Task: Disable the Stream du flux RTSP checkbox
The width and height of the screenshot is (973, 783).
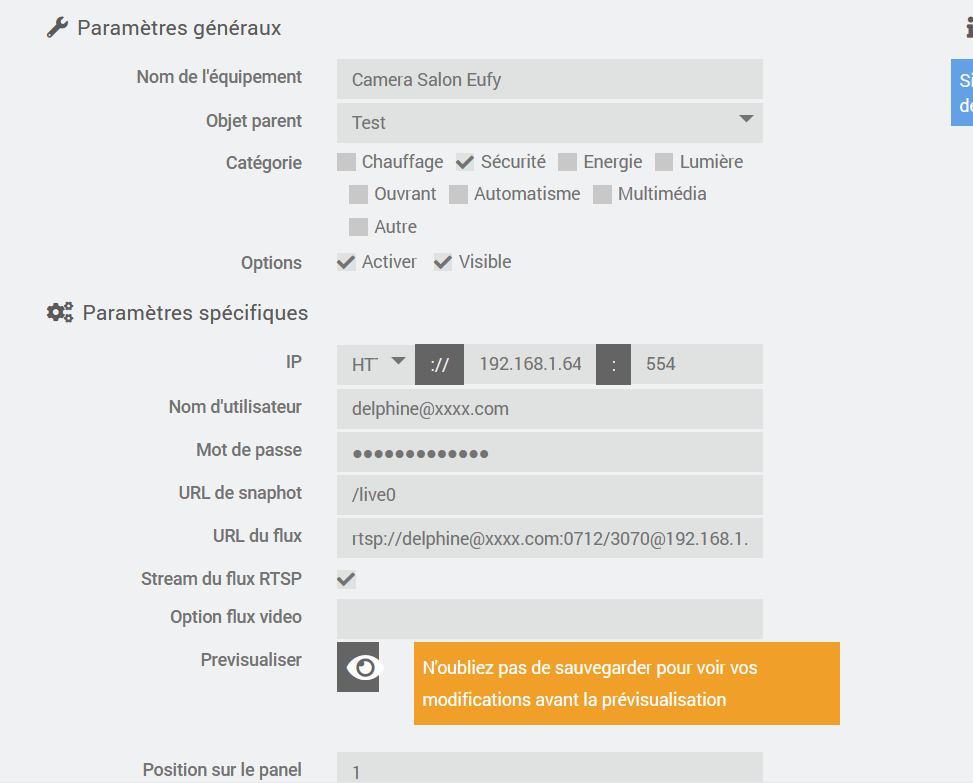Action: (346, 579)
